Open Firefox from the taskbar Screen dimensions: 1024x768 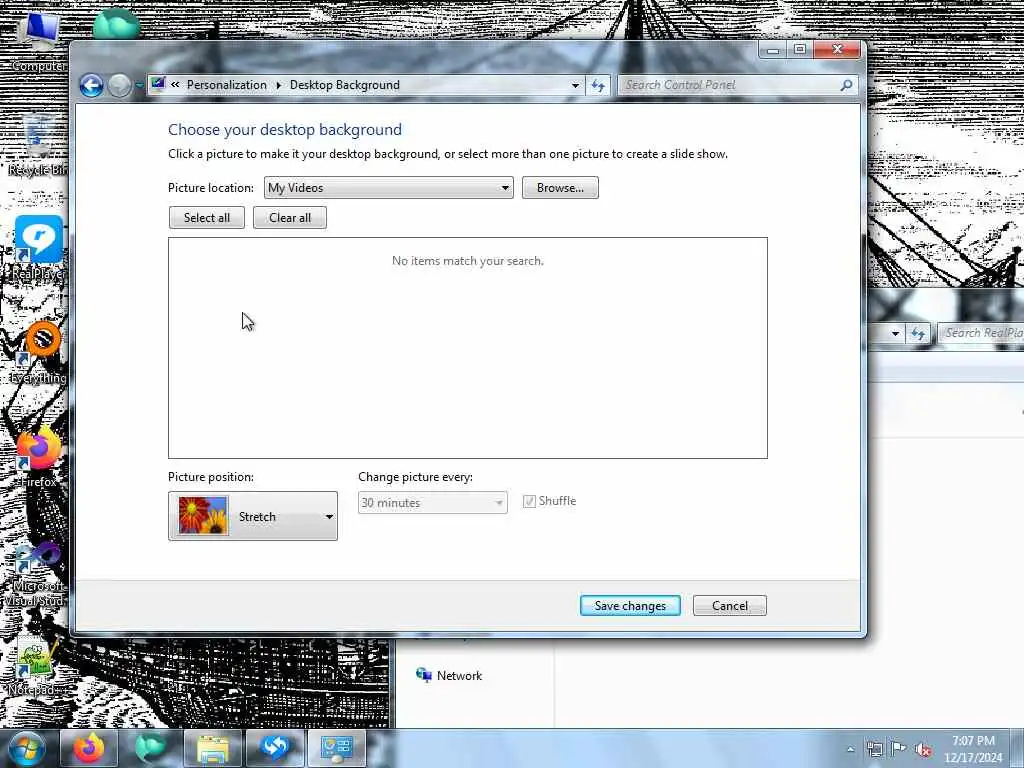coord(89,748)
